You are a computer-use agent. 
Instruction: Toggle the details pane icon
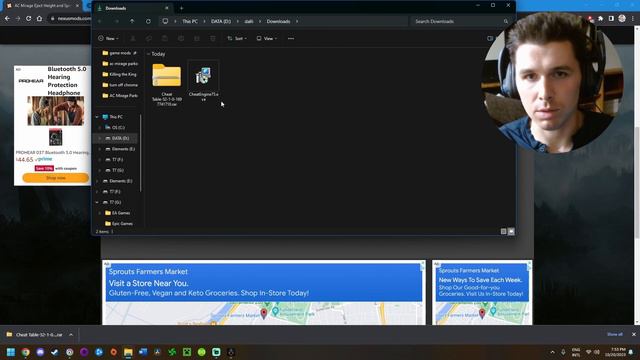tap(490, 38)
